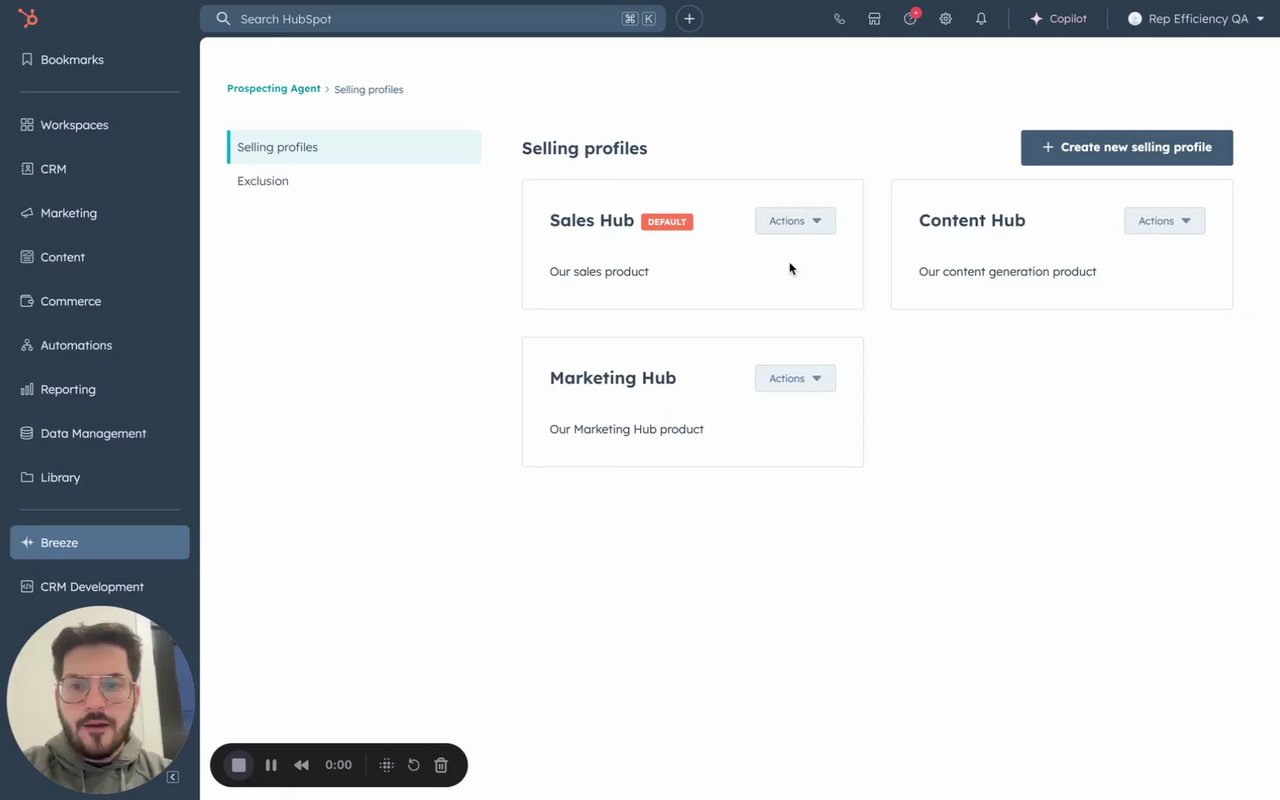Click the Prospecting Agent breadcrumb link
The width and height of the screenshot is (1280, 800).
(x=274, y=89)
